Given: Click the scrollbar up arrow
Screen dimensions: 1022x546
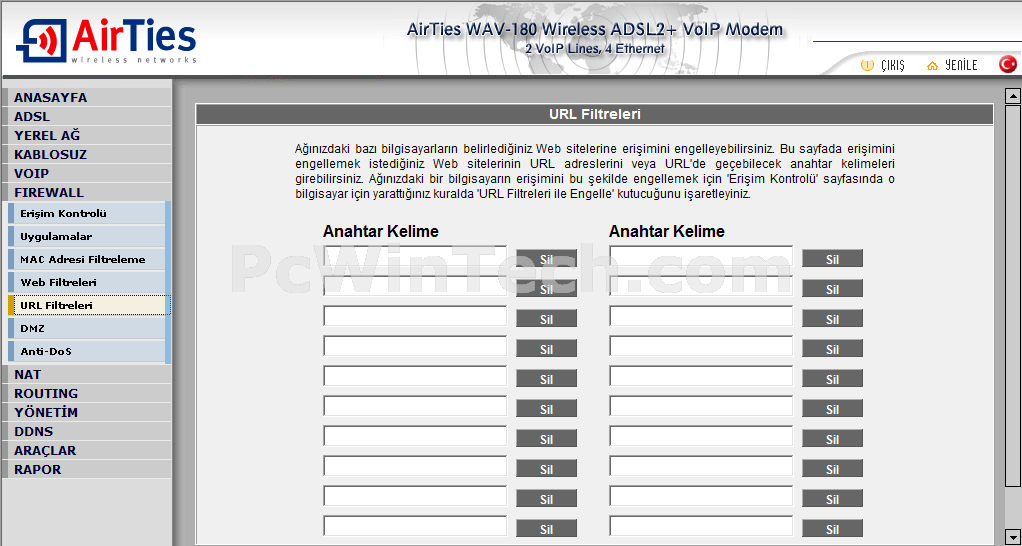Looking at the screenshot, I should click(x=1012, y=96).
